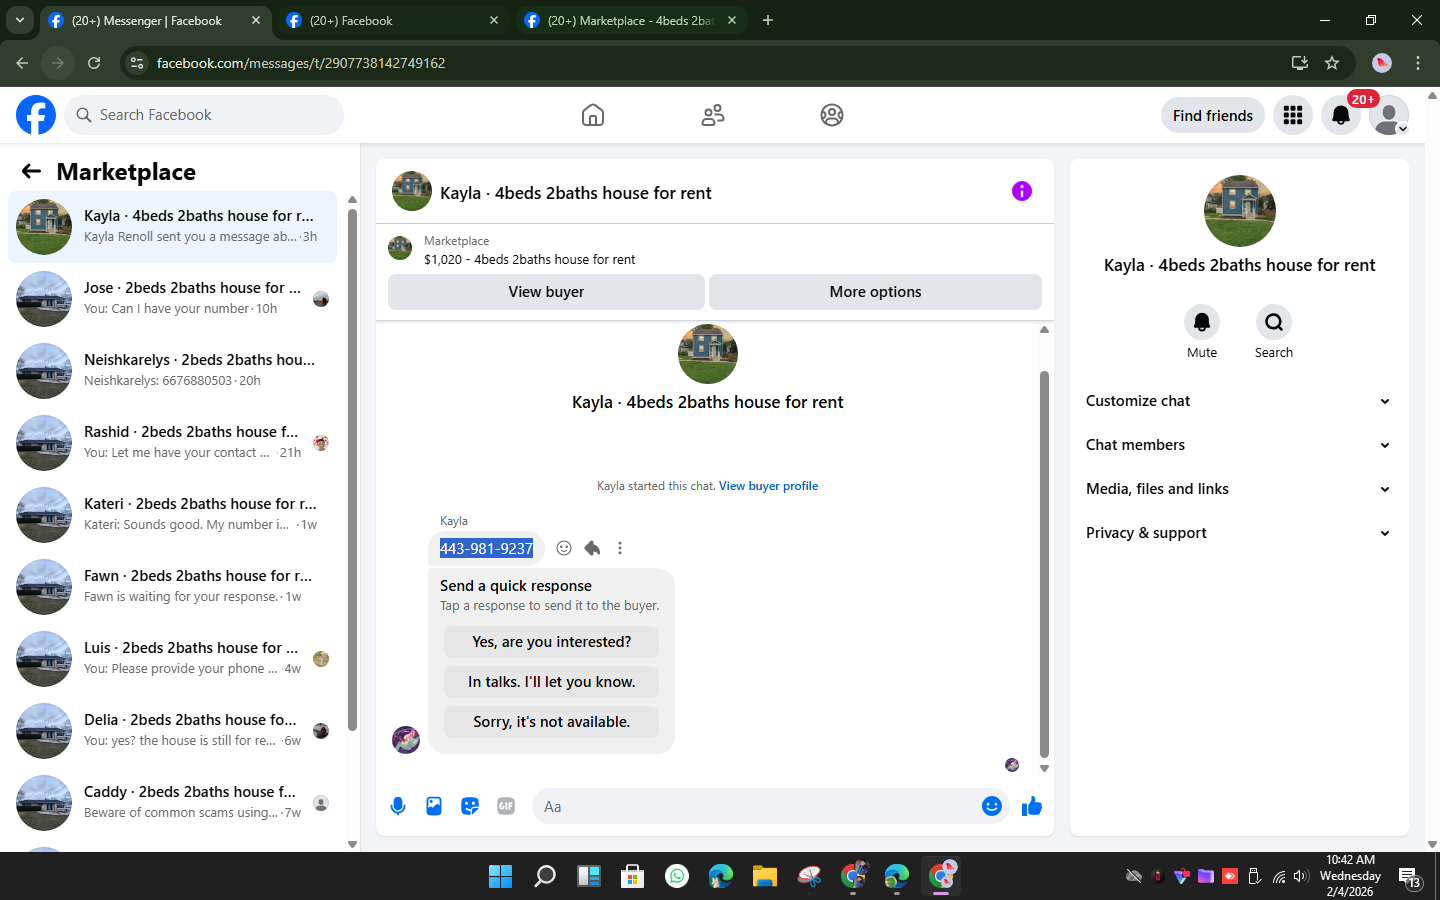Open Fawn conversation waiting for response
The width and height of the screenshot is (1440, 900).
click(x=172, y=587)
